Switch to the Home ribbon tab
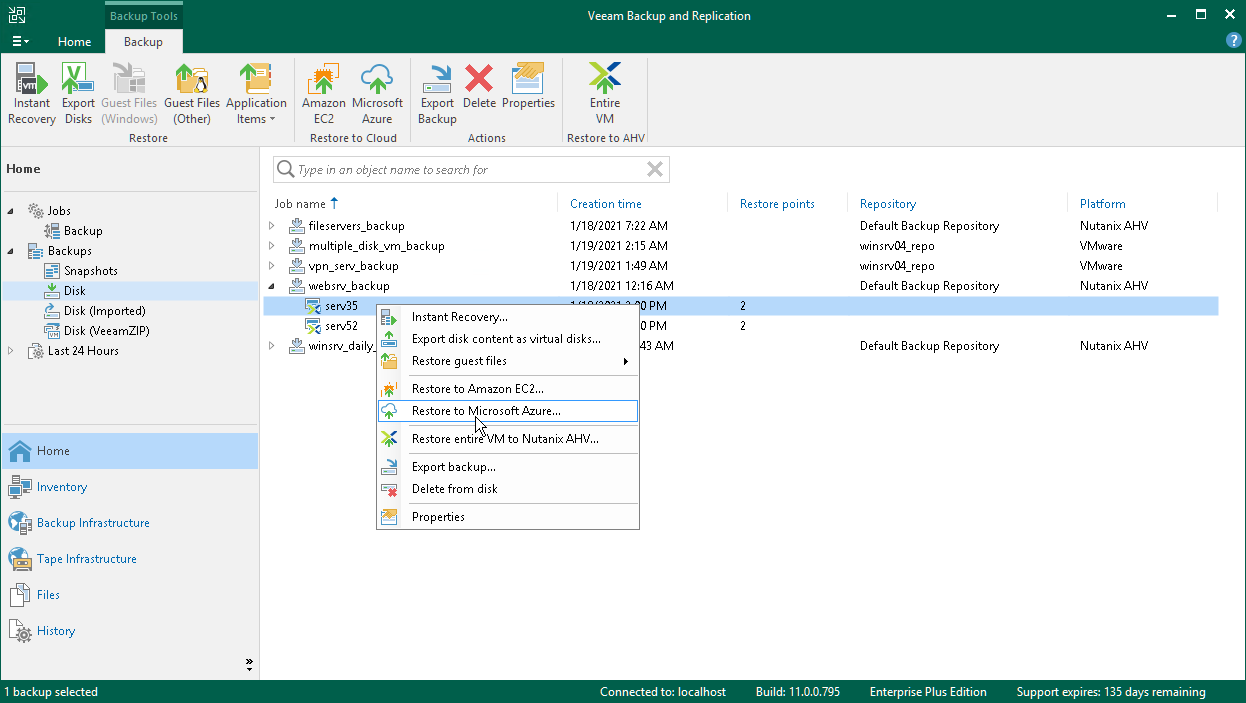1246x703 pixels. (x=74, y=42)
